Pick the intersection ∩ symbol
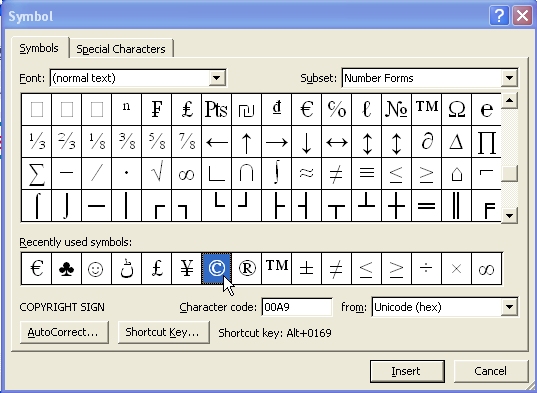Viewport: 537px width, 393px height. click(247, 174)
